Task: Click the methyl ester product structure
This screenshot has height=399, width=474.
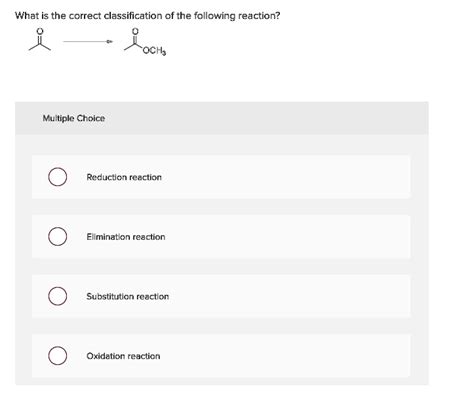Action: (x=145, y=41)
